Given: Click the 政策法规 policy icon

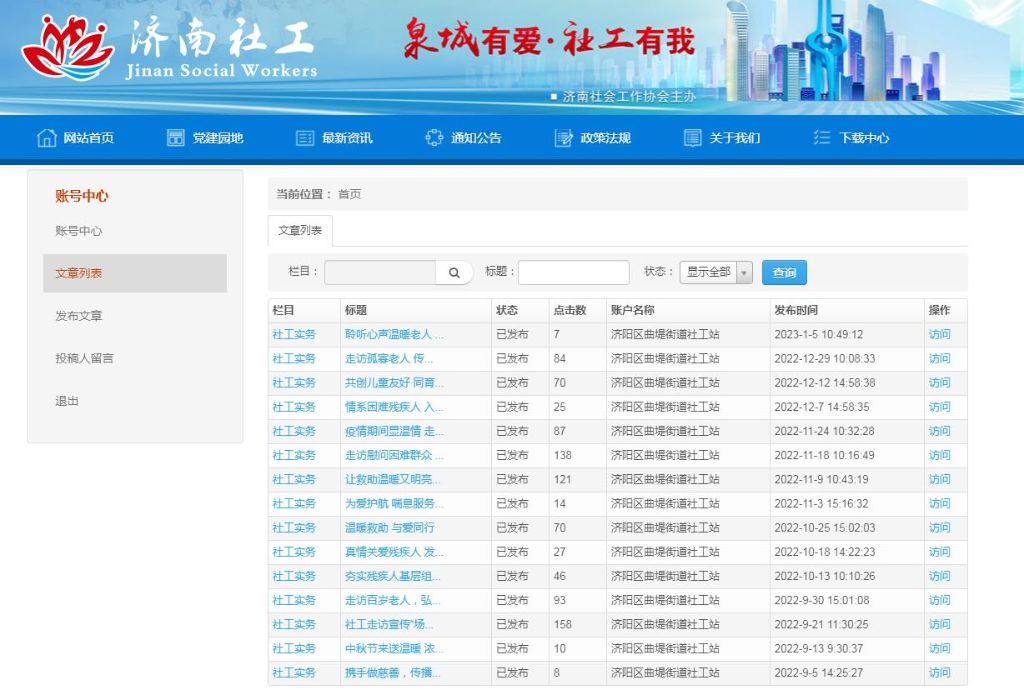Looking at the screenshot, I should [563, 138].
